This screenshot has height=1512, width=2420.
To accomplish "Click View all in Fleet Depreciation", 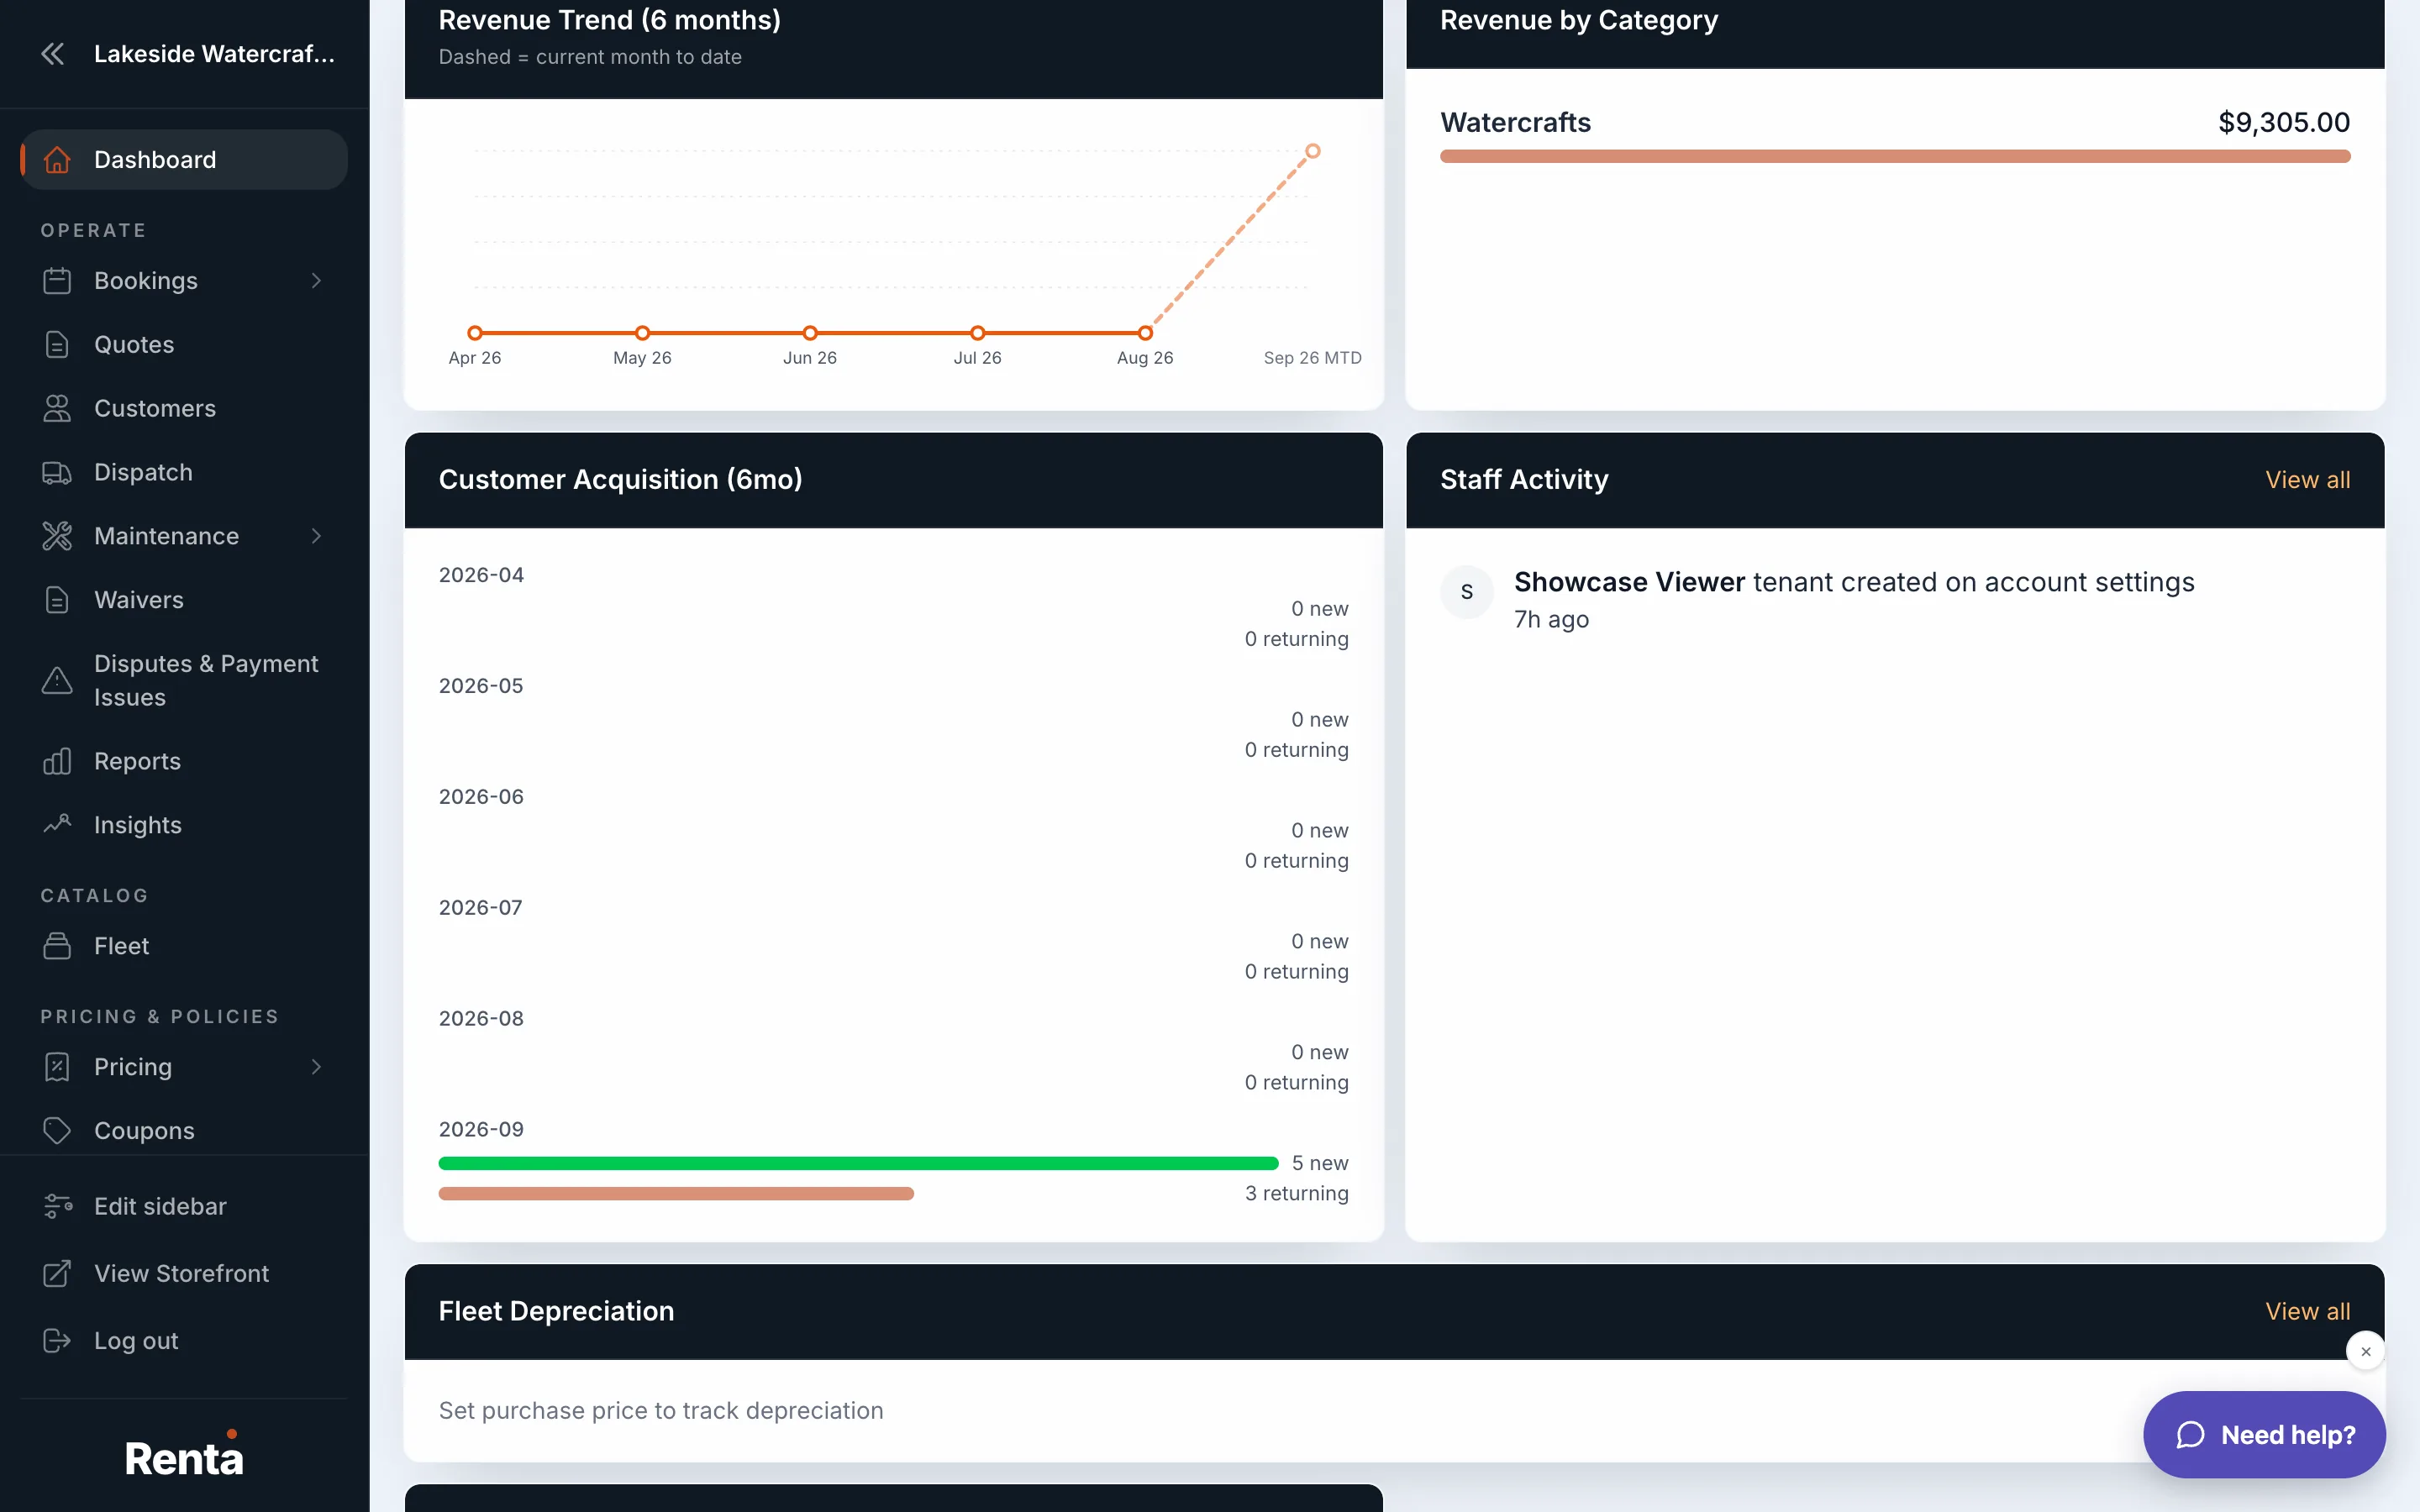I will pyautogui.click(x=2307, y=1312).
